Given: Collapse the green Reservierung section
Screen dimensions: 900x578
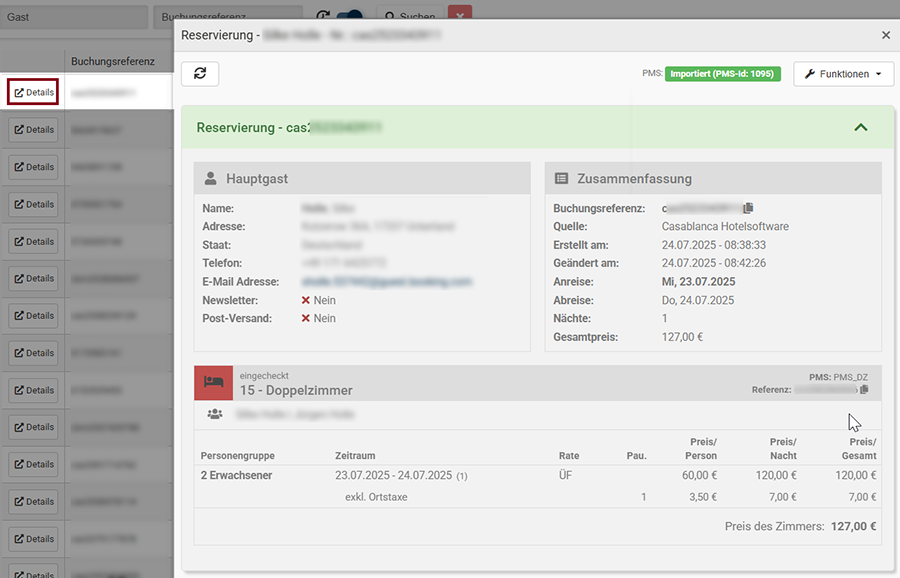Looking at the screenshot, I should click(x=860, y=128).
